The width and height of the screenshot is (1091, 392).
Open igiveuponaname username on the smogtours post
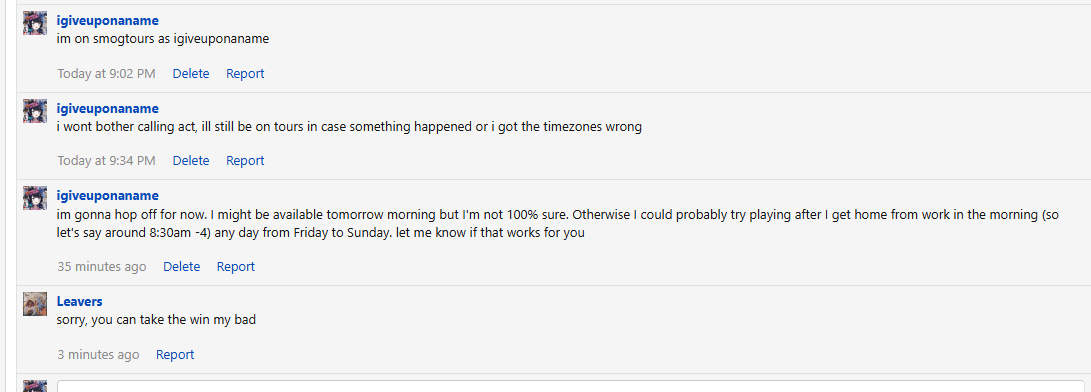[108, 21]
